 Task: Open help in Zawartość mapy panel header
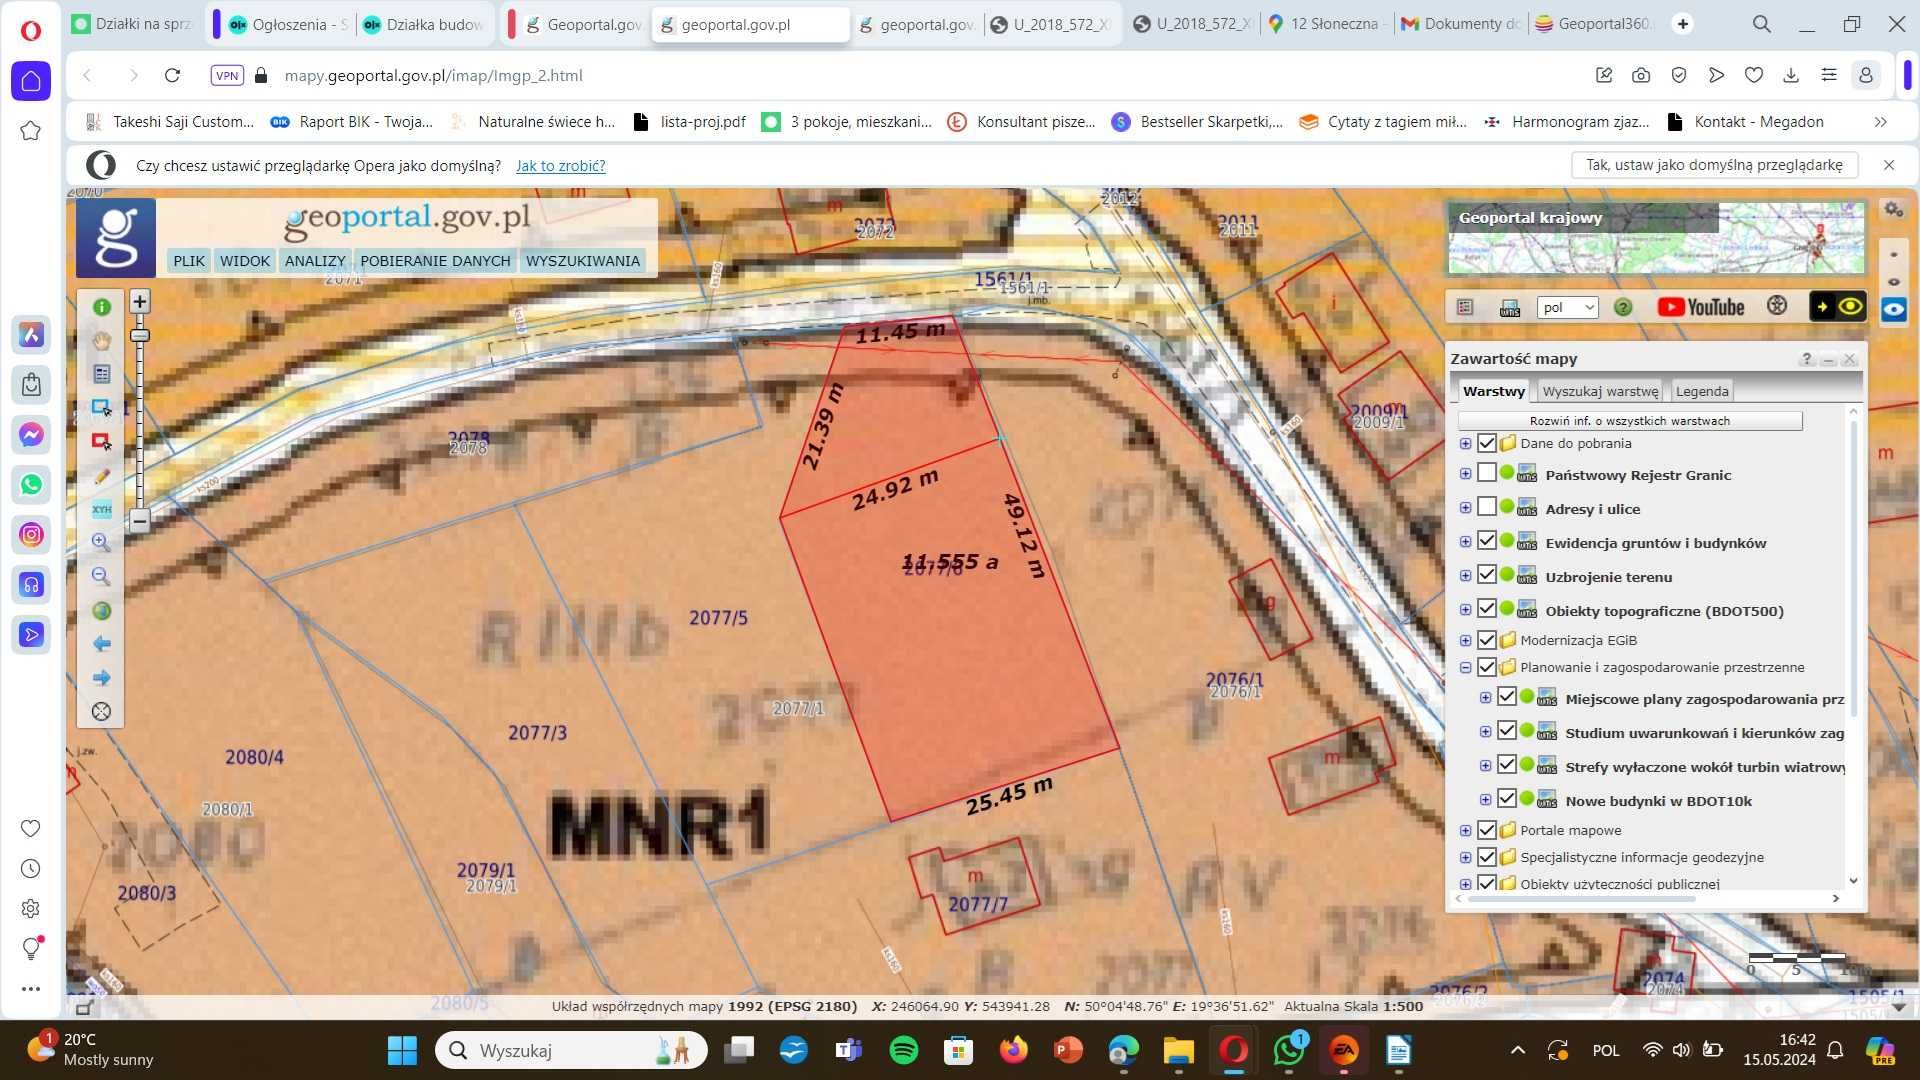point(1806,358)
